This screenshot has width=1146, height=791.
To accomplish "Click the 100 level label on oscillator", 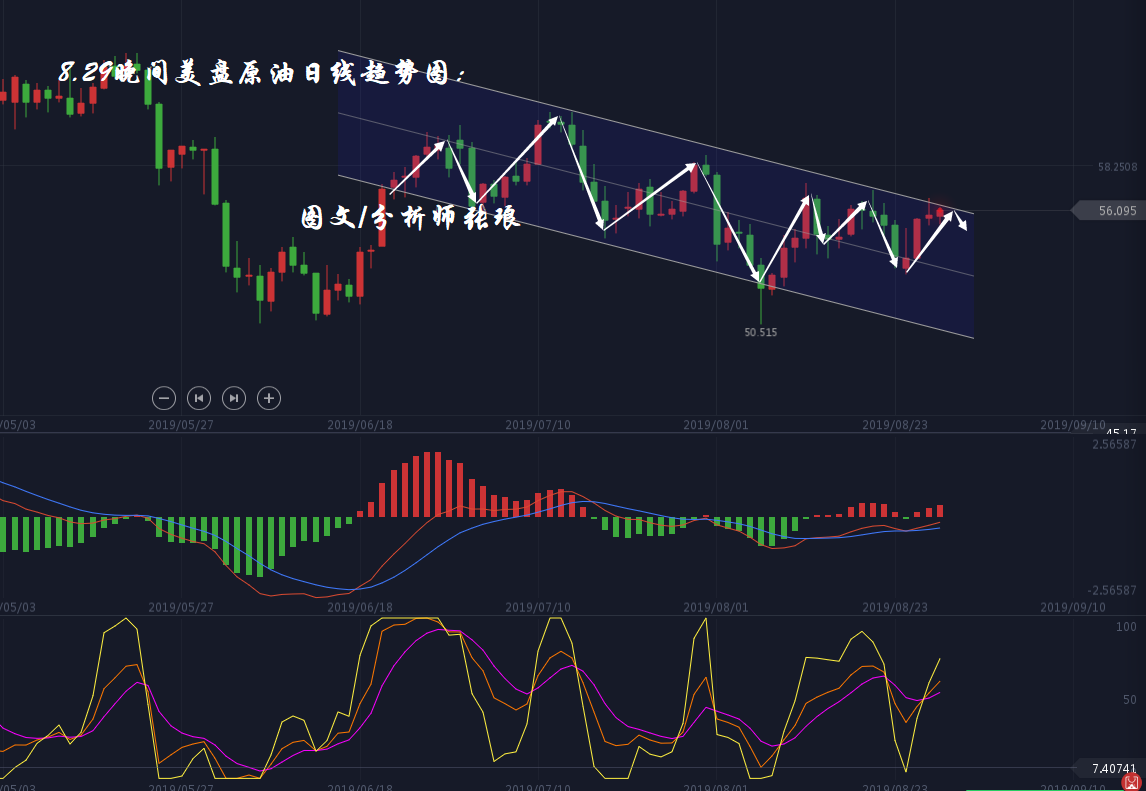I will click(1126, 627).
